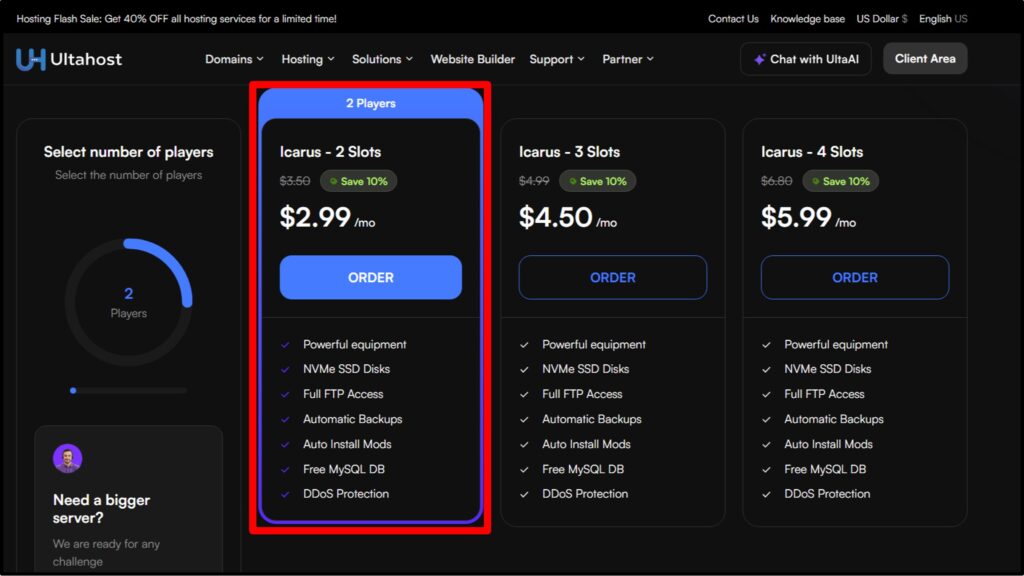This screenshot has height=576, width=1024.
Task: Expand the Solutions navigation dropdown
Action: coord(382,59)
